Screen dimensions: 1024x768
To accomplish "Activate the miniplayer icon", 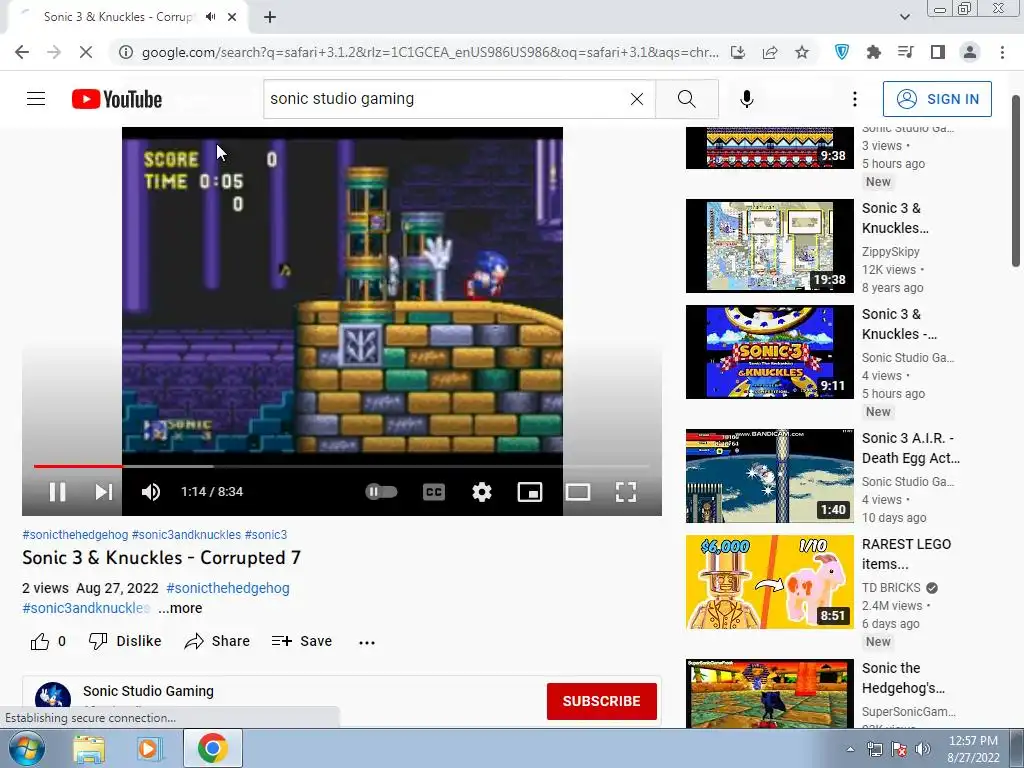I will (x=530, y=492).
